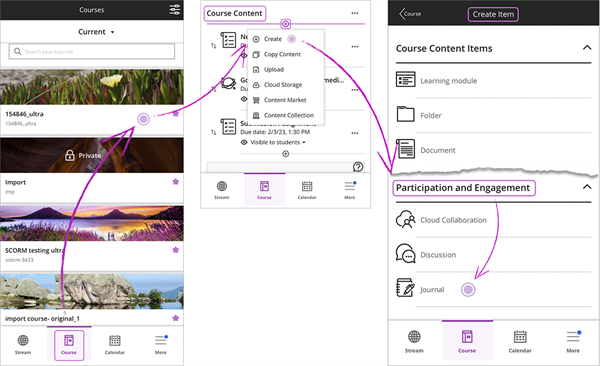Viewport: 600px width, 366px height.
Task: Open Stream tab in Create Item bottom bar
Action: 414,341
